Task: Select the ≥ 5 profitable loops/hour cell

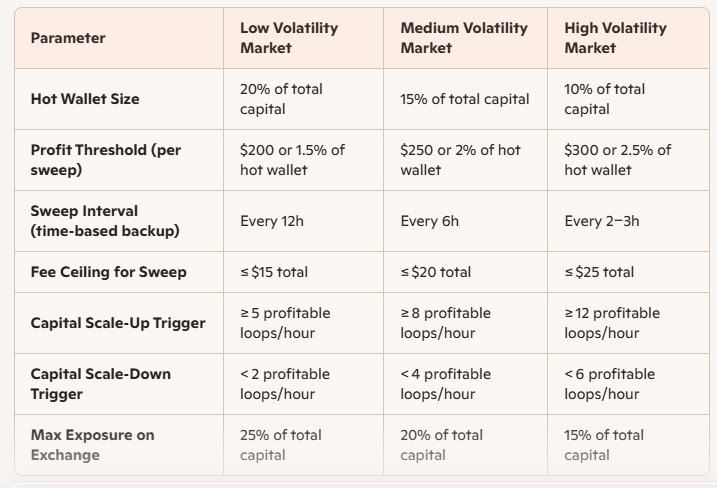Action: coord(285,323)
